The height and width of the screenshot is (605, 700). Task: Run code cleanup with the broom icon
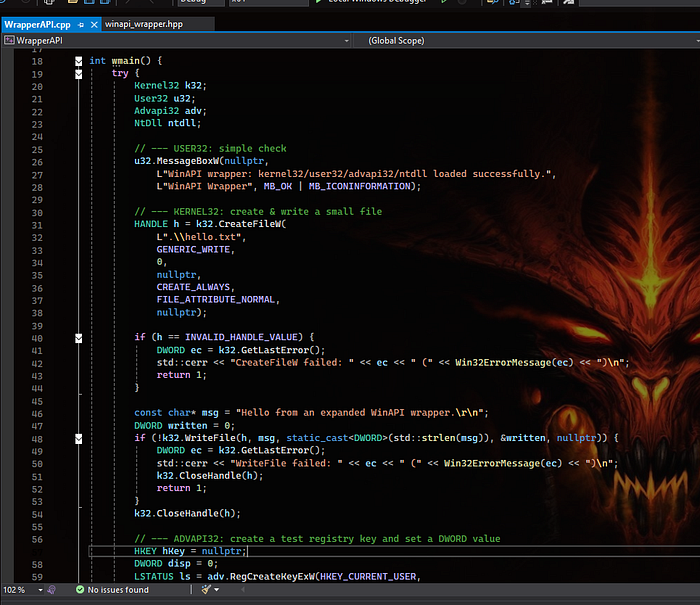(x=205, y=589)
